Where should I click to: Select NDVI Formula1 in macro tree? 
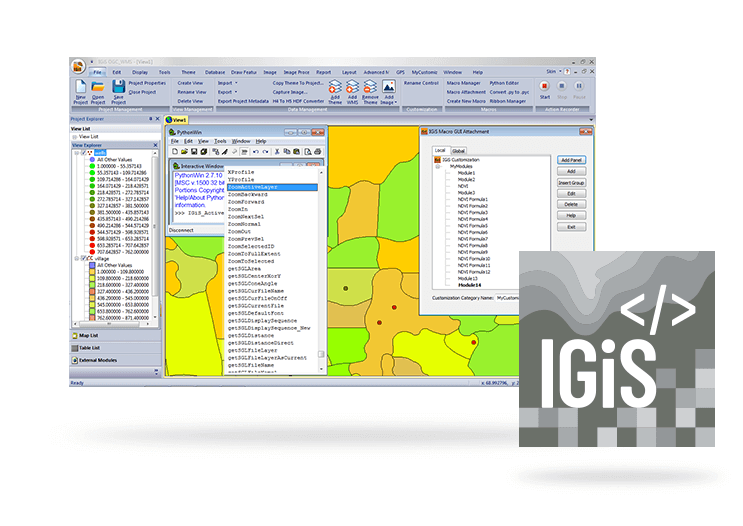472,200
